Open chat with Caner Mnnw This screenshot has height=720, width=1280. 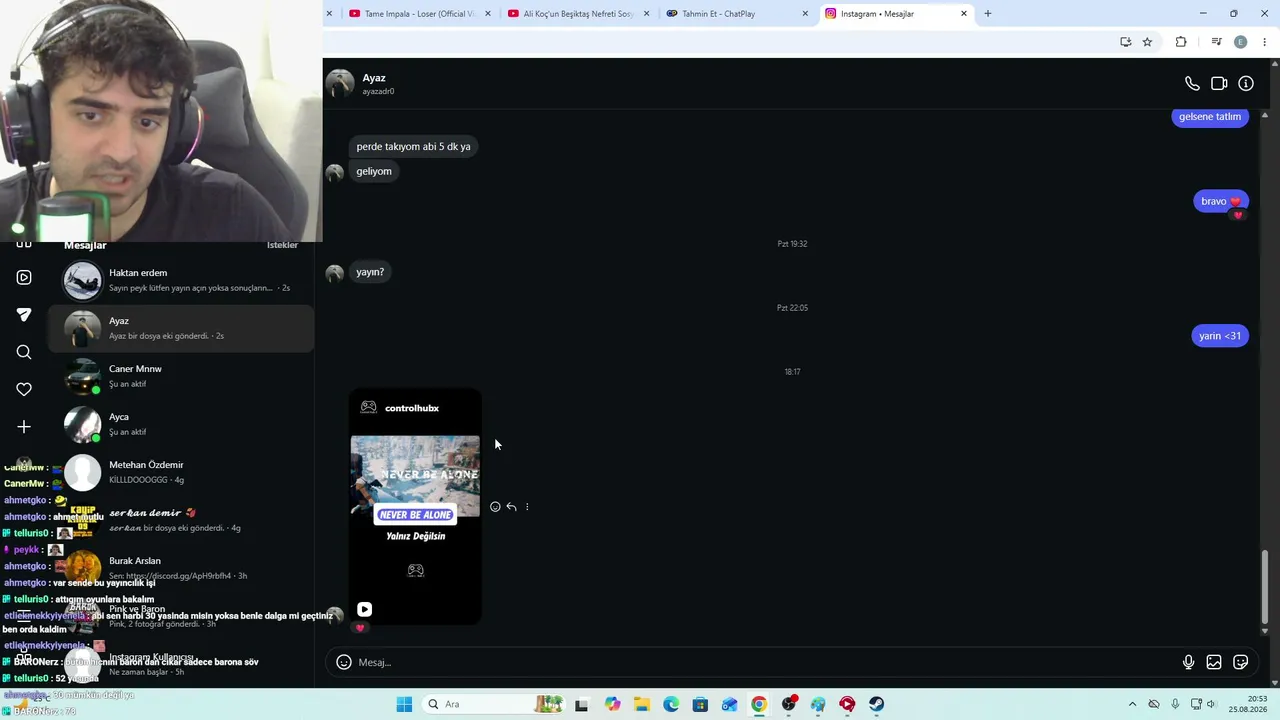(x=181, y=376)
